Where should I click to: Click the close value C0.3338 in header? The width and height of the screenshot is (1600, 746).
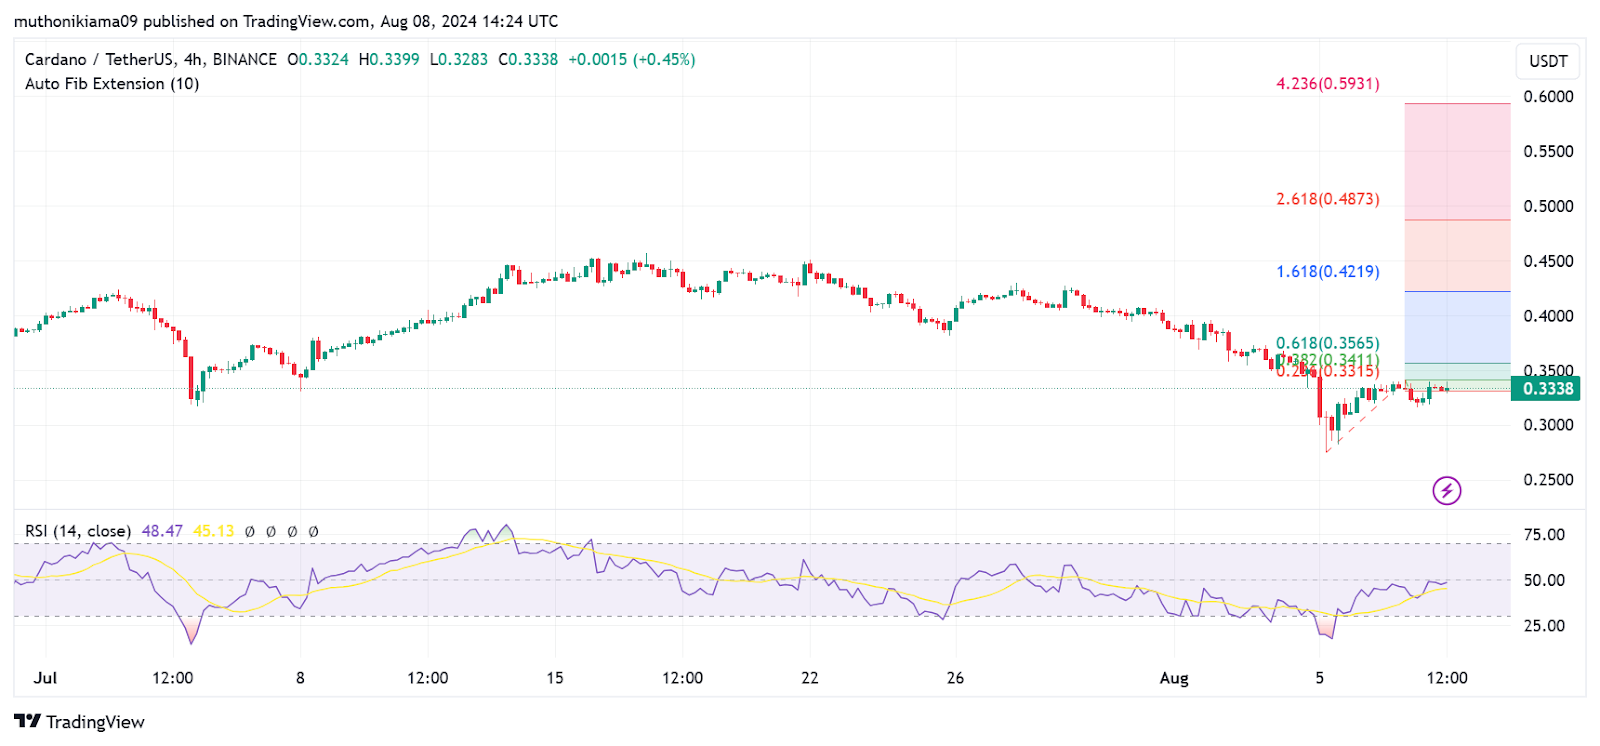tap(528, 60)
